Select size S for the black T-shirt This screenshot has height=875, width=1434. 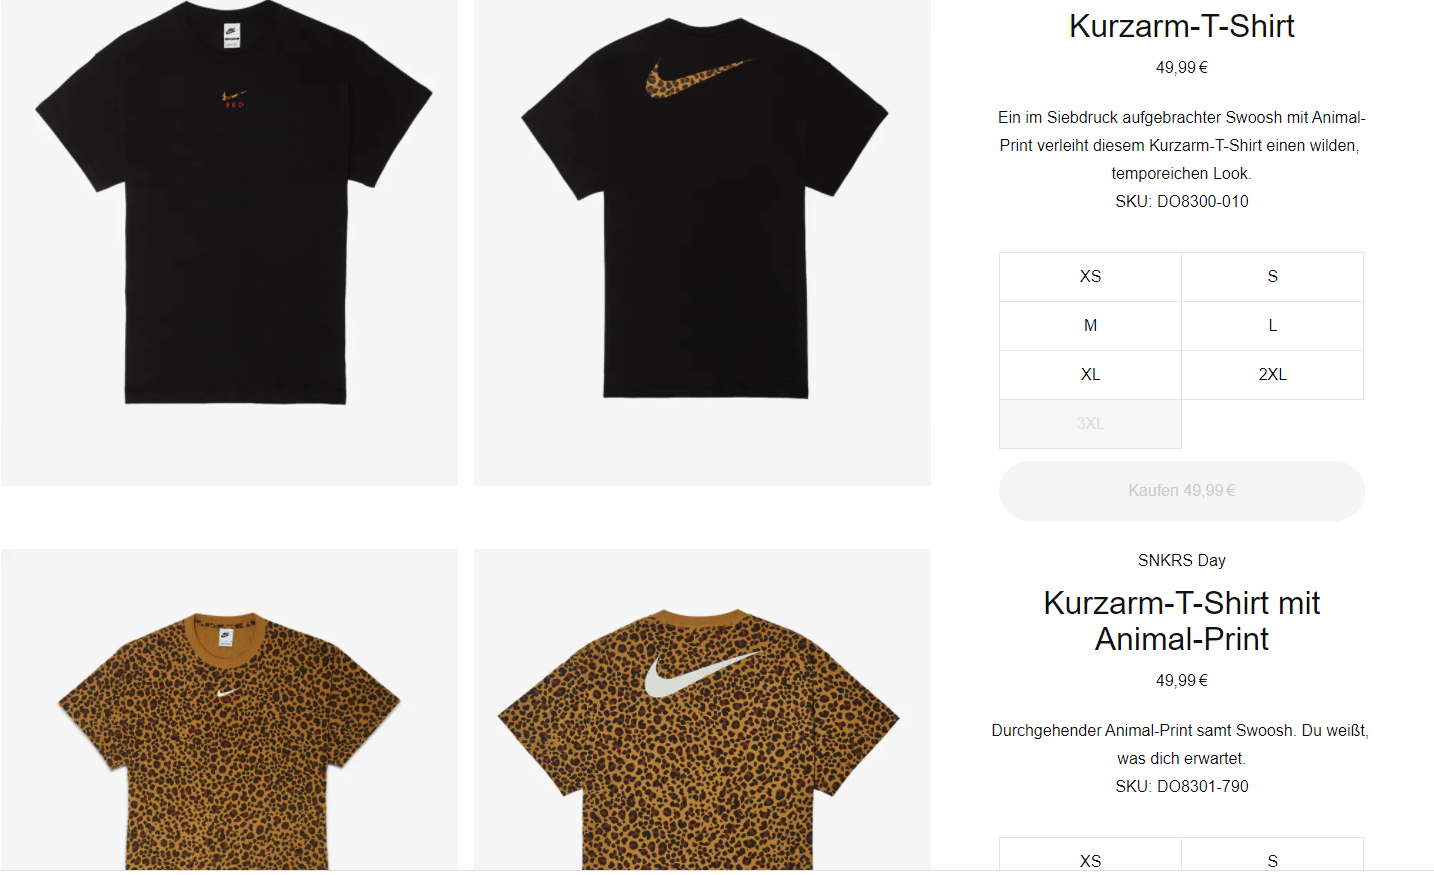pos(1272,277)
